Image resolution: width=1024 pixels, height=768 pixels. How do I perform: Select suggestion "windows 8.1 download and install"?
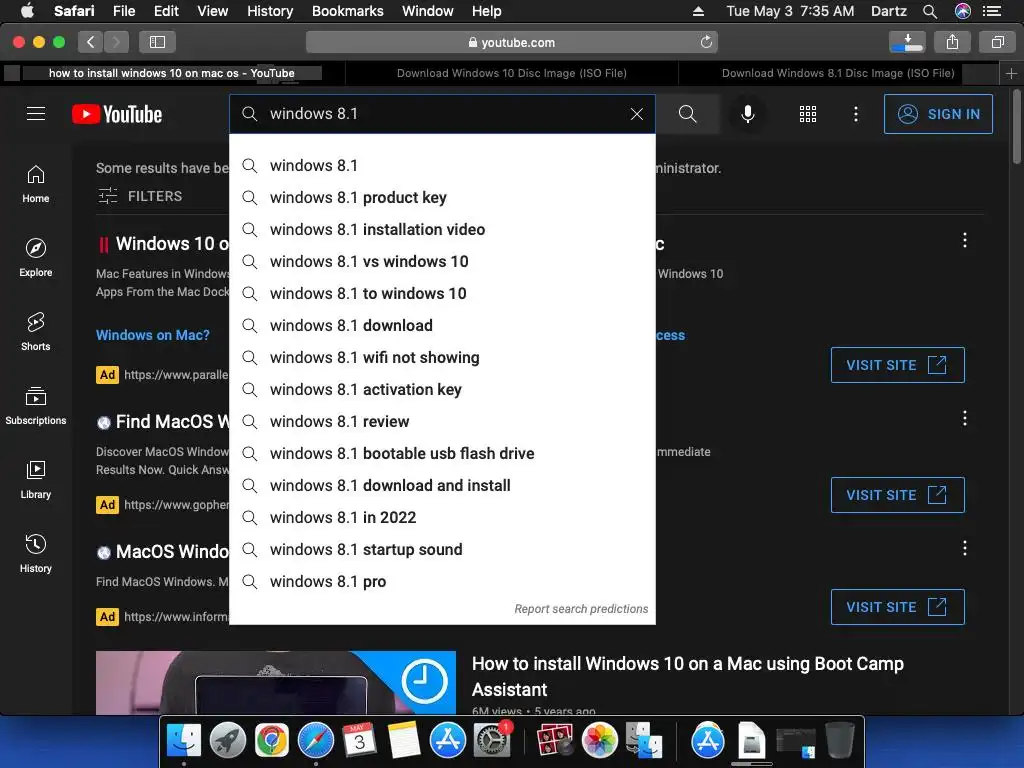[x=442, y=485]
